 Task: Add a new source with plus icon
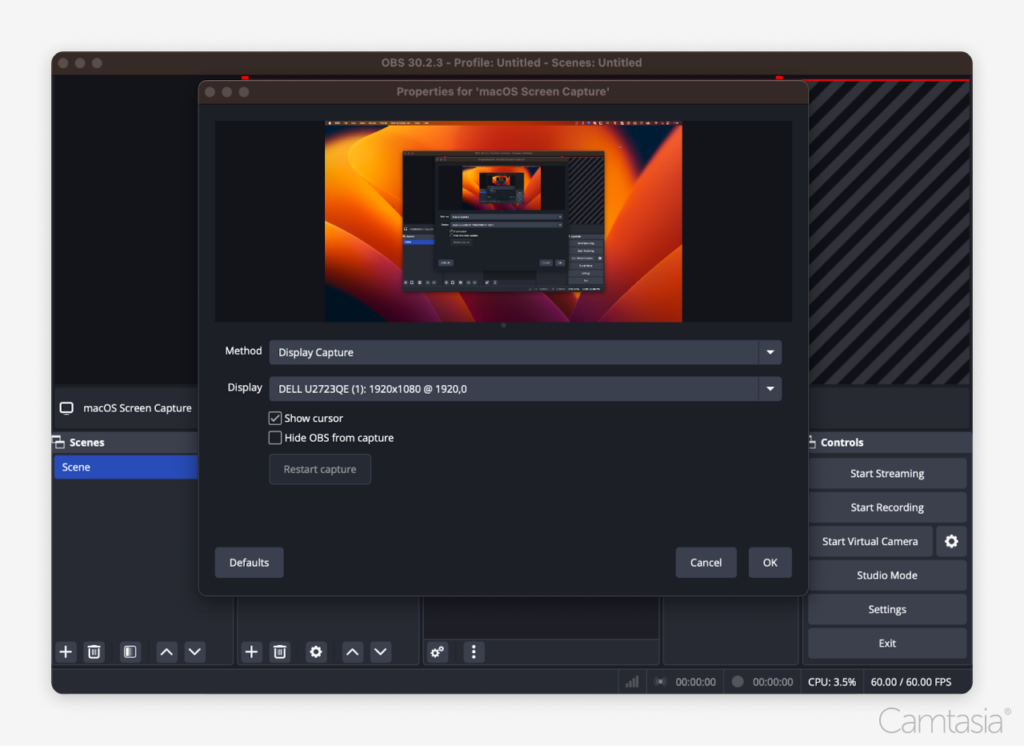point(251,651)
